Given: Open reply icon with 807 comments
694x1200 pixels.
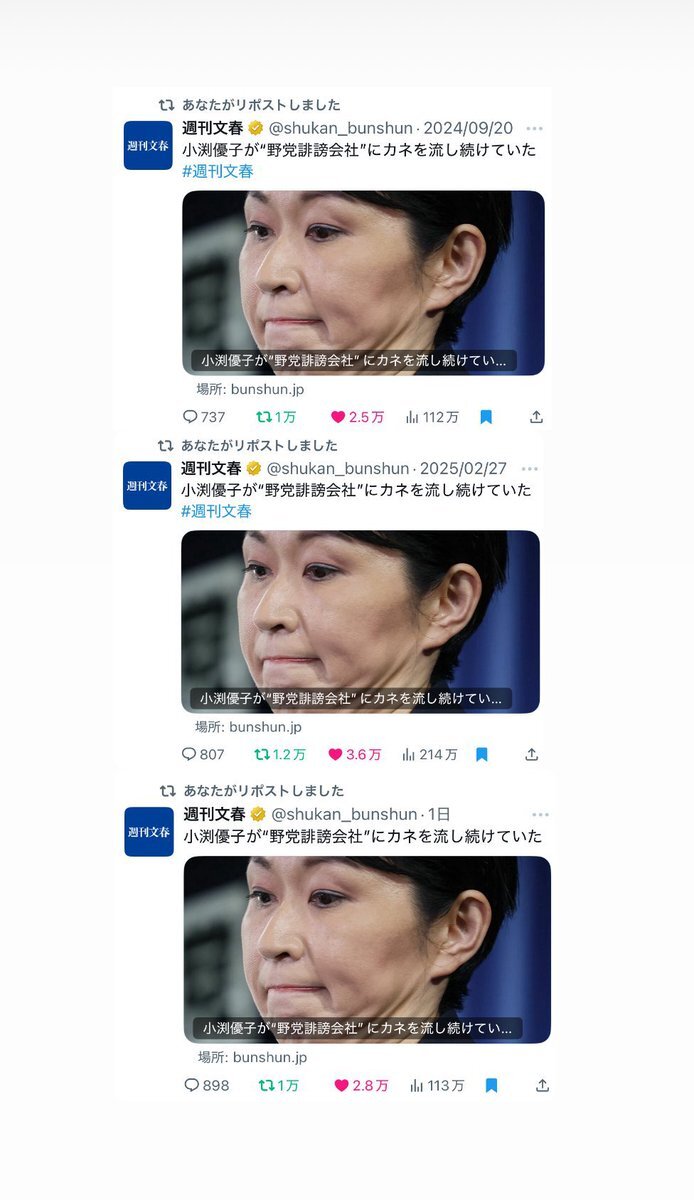Looking at the screenshot, I should [203, 755].
